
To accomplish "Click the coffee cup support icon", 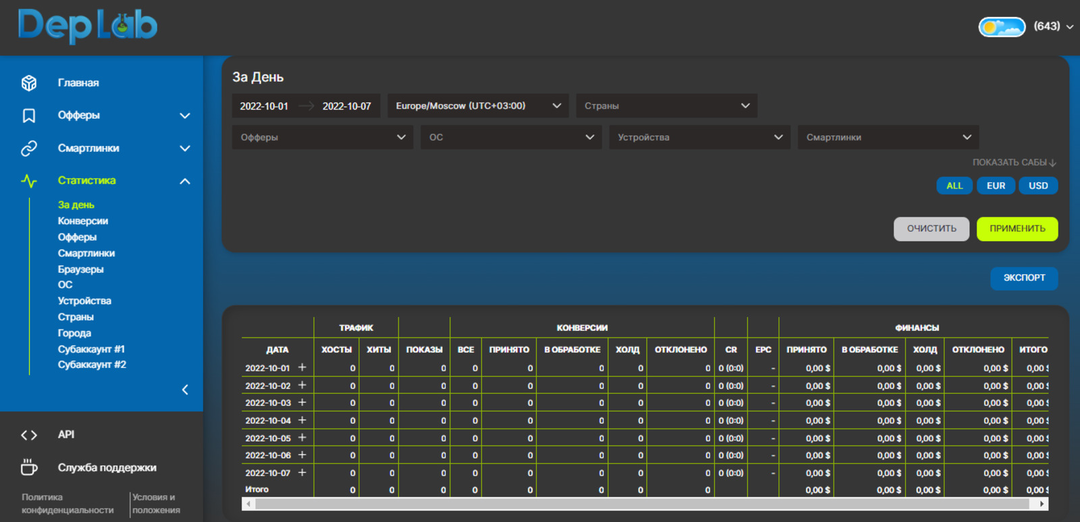I will click(30, 467).
